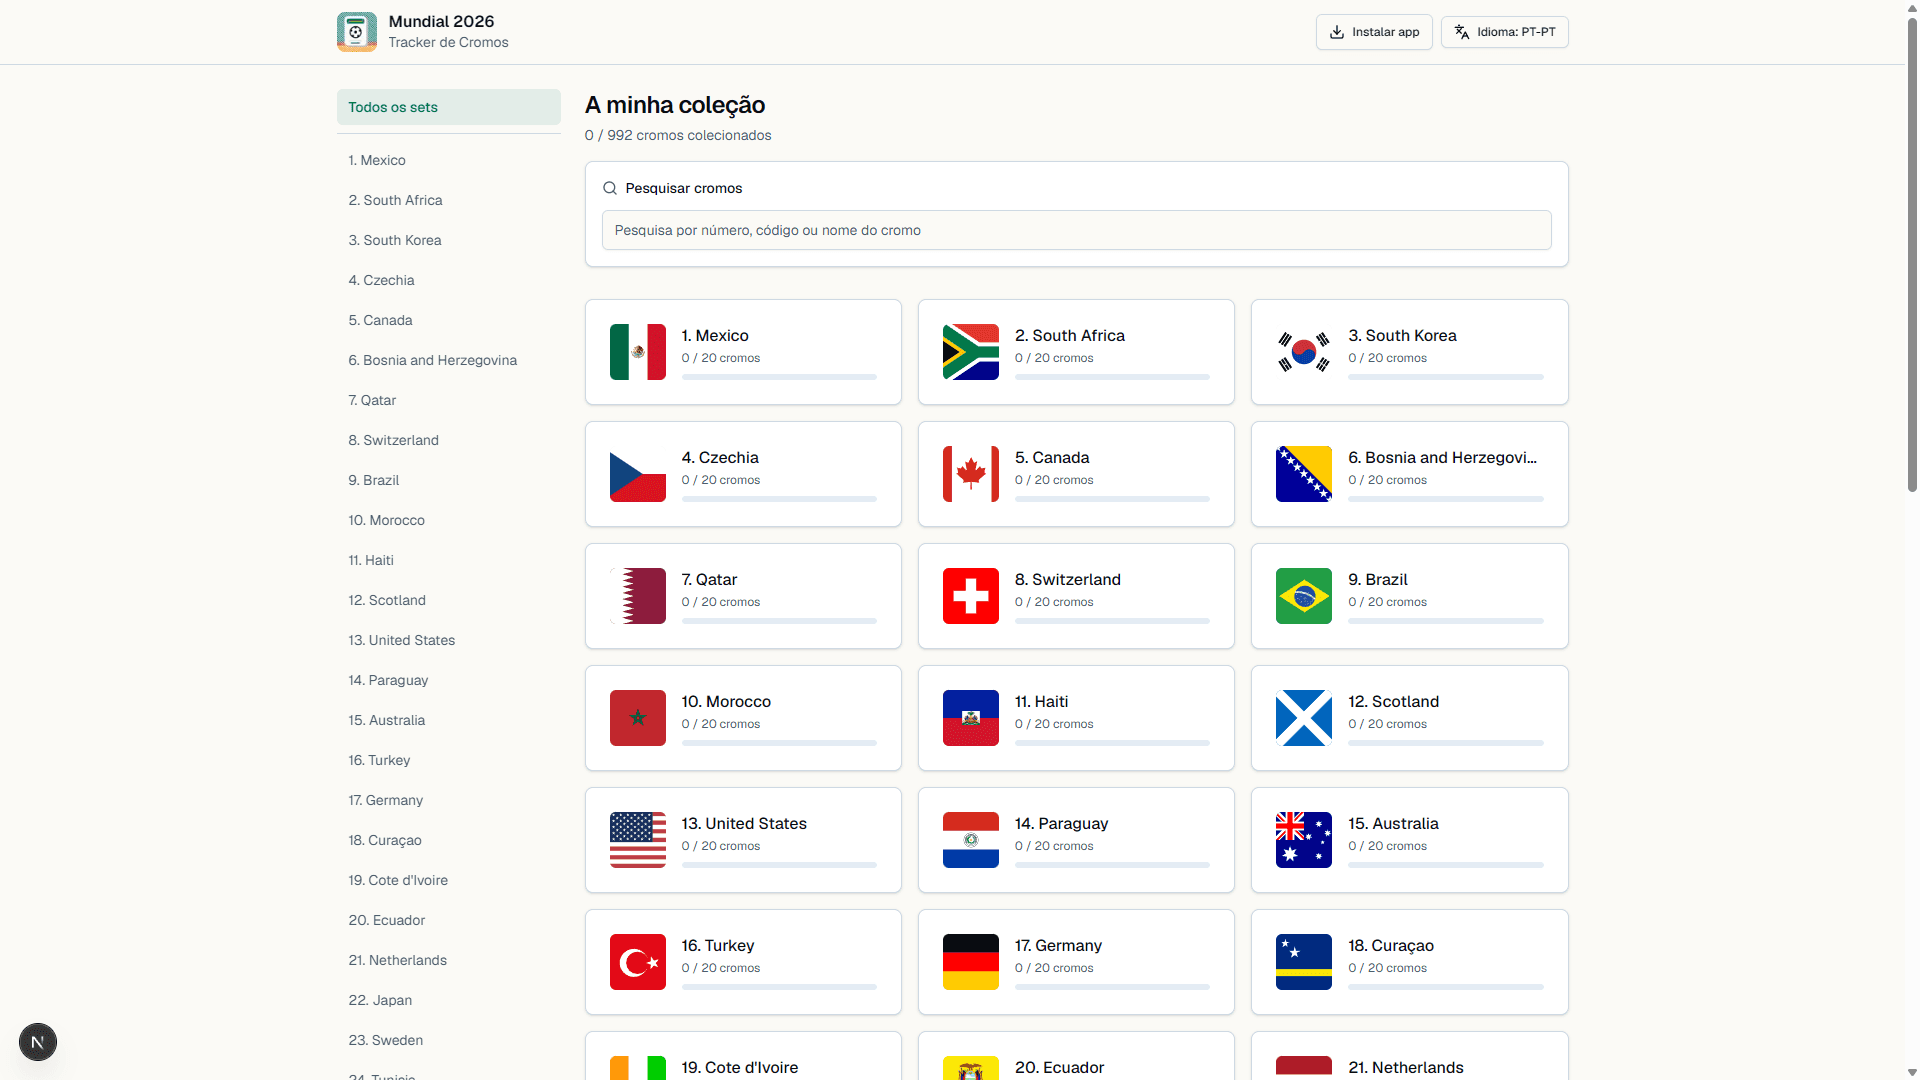The image size is (1920, 1080).
Task: Open 2. South Africa in the sidebar
Action: 449,200
